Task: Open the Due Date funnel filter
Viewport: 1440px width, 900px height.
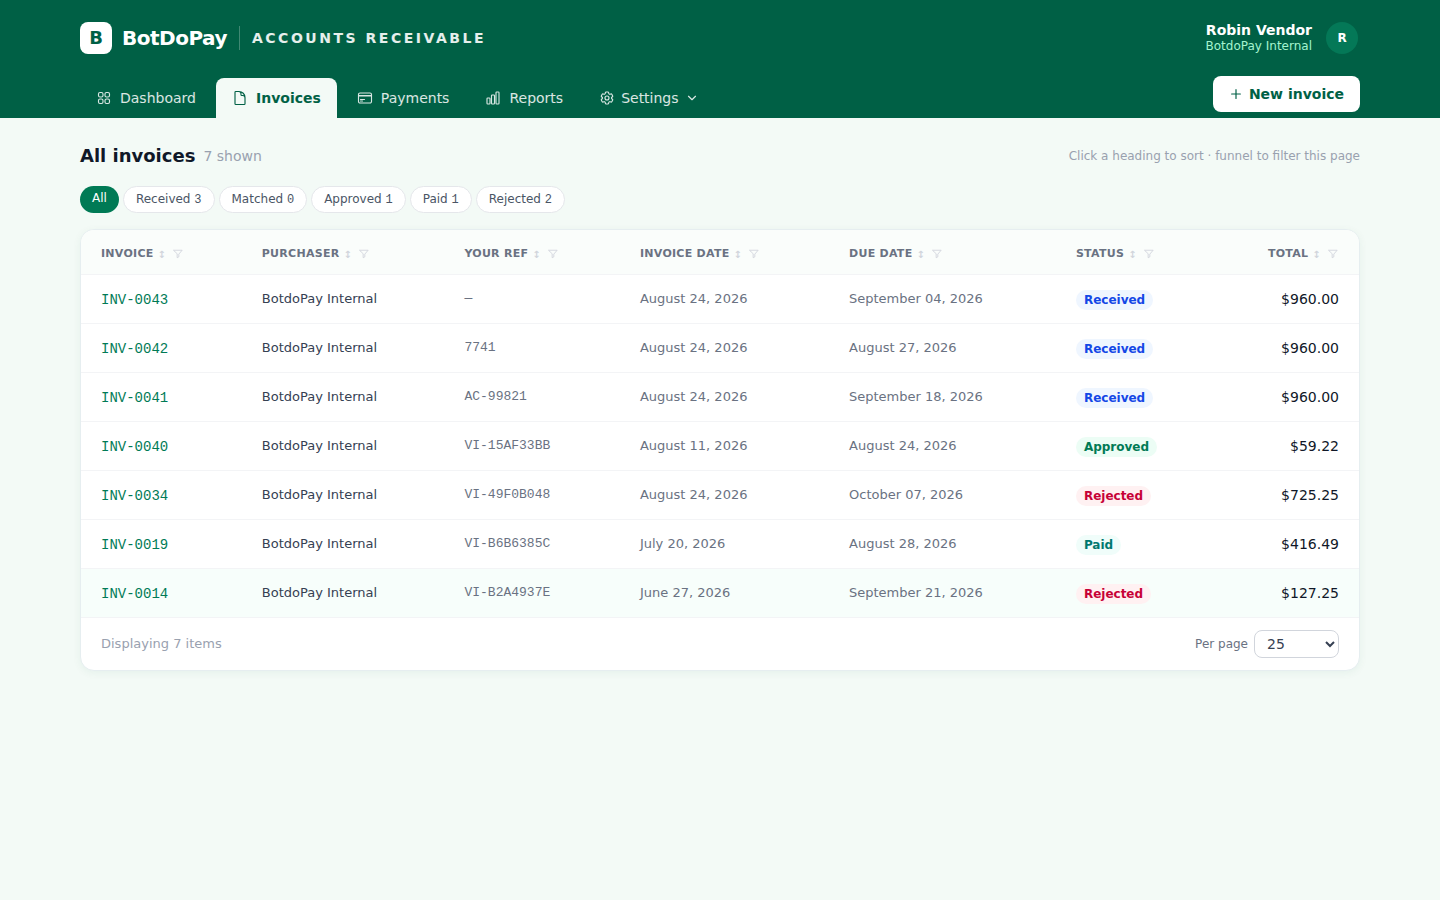Action: click(937, 254)
